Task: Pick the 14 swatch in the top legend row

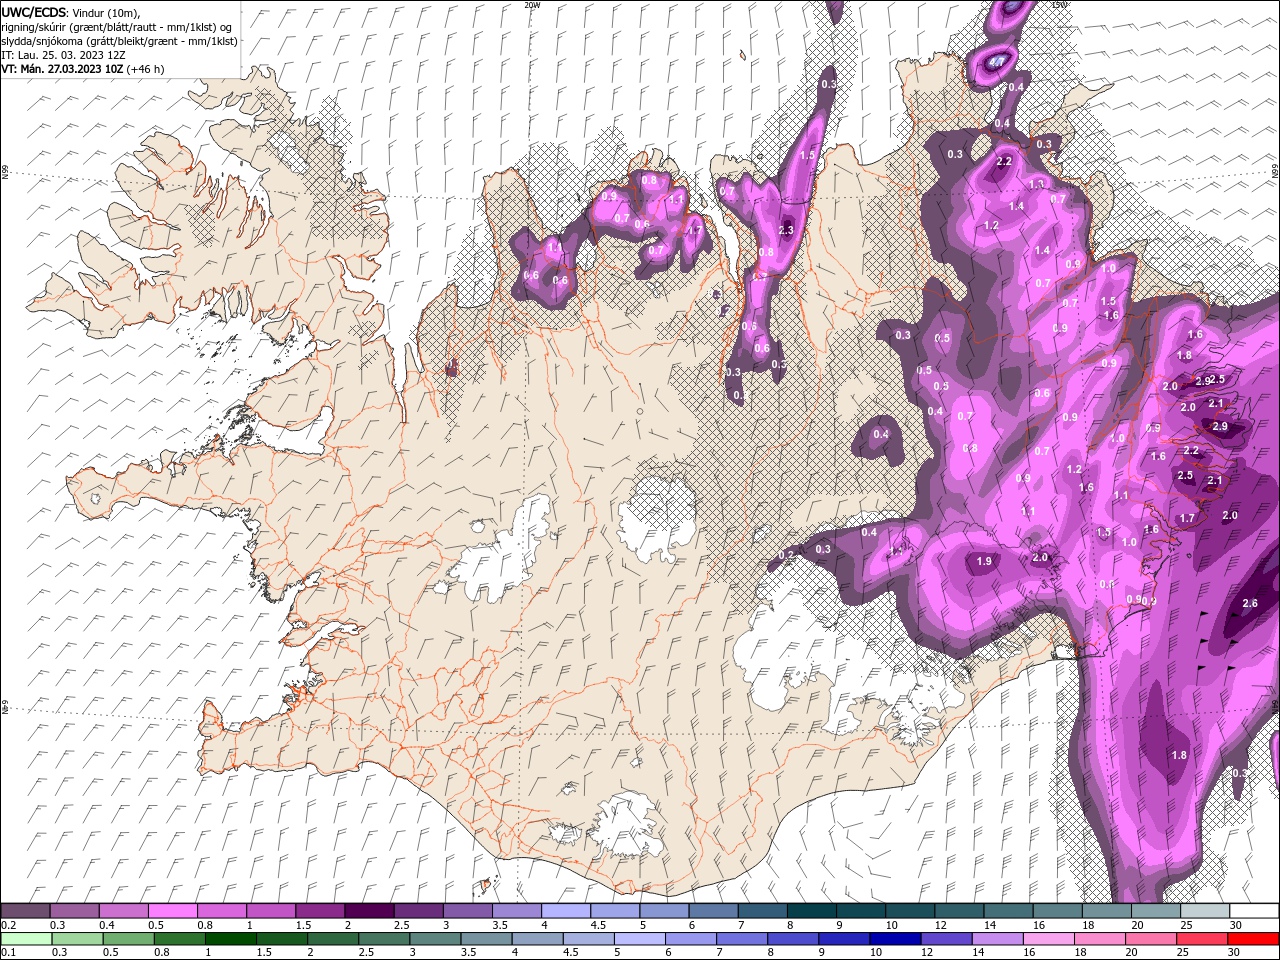Action: [1008, 911]
